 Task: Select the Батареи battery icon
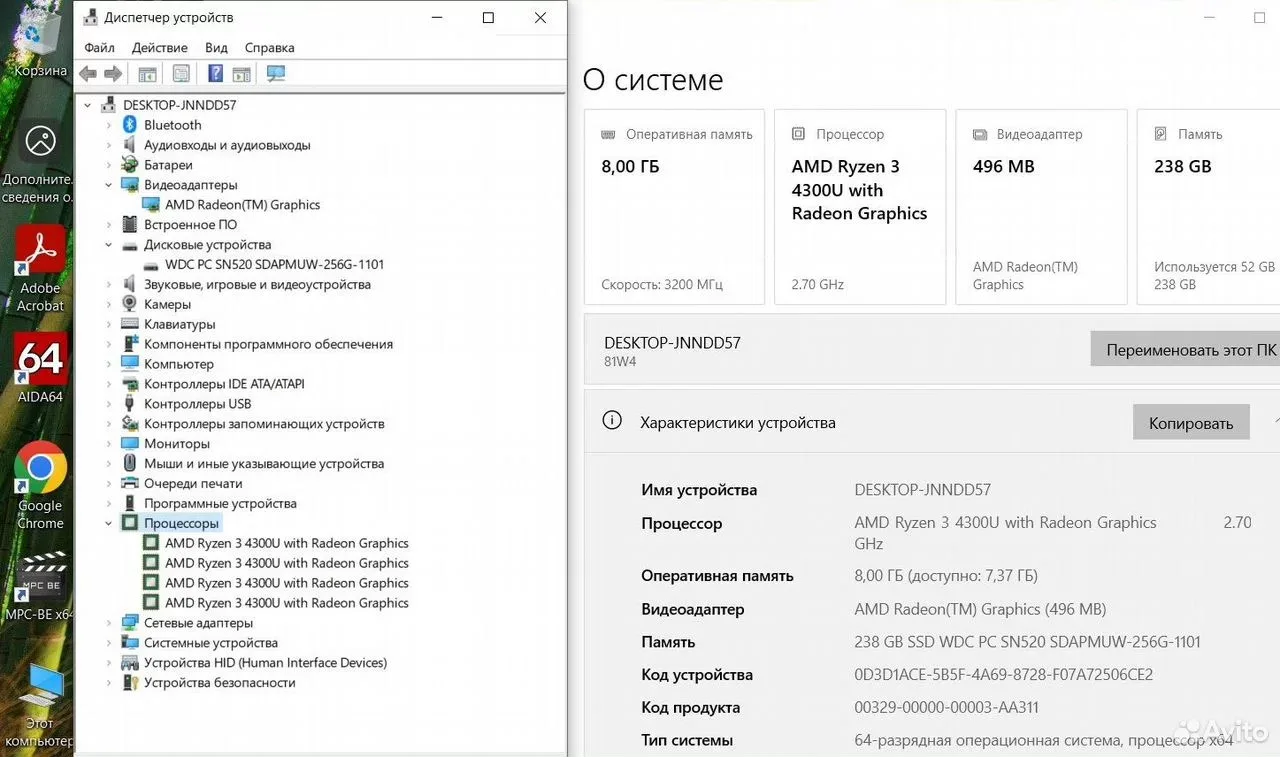tap(129, 165)
